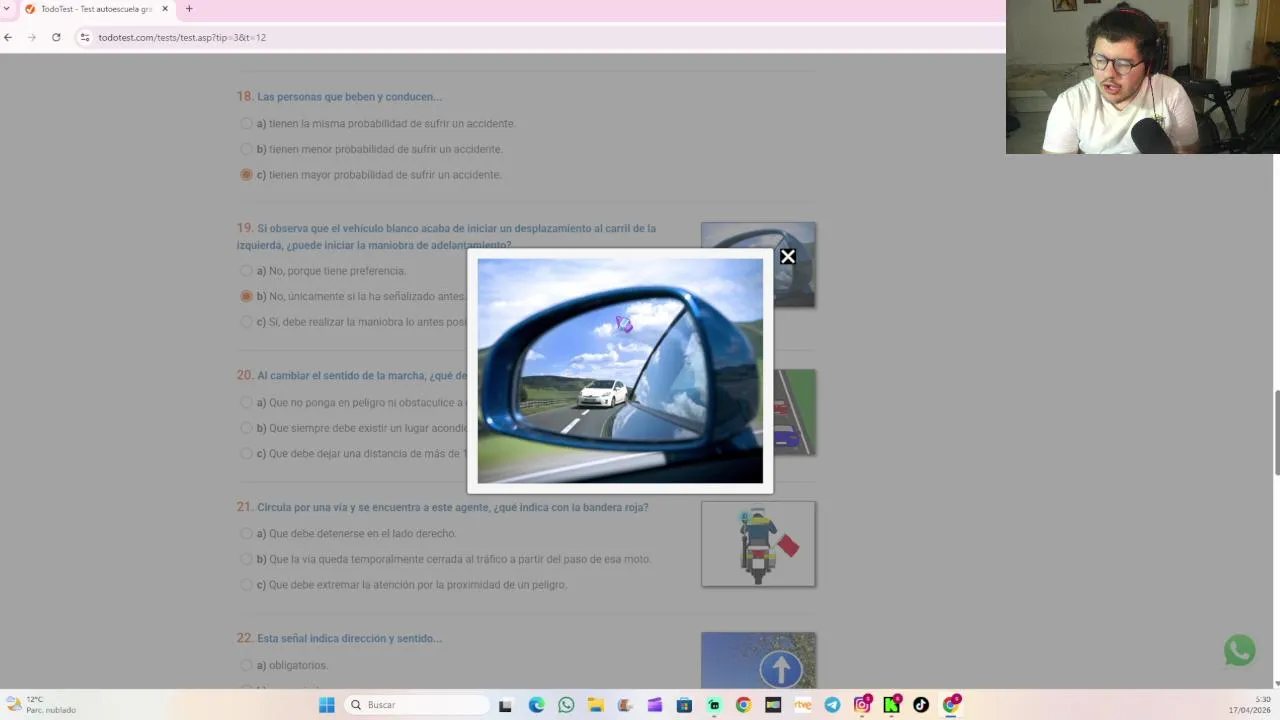The image size is (1280, 720).
Task: View site information icon in address bar
Action: point(85,37)
